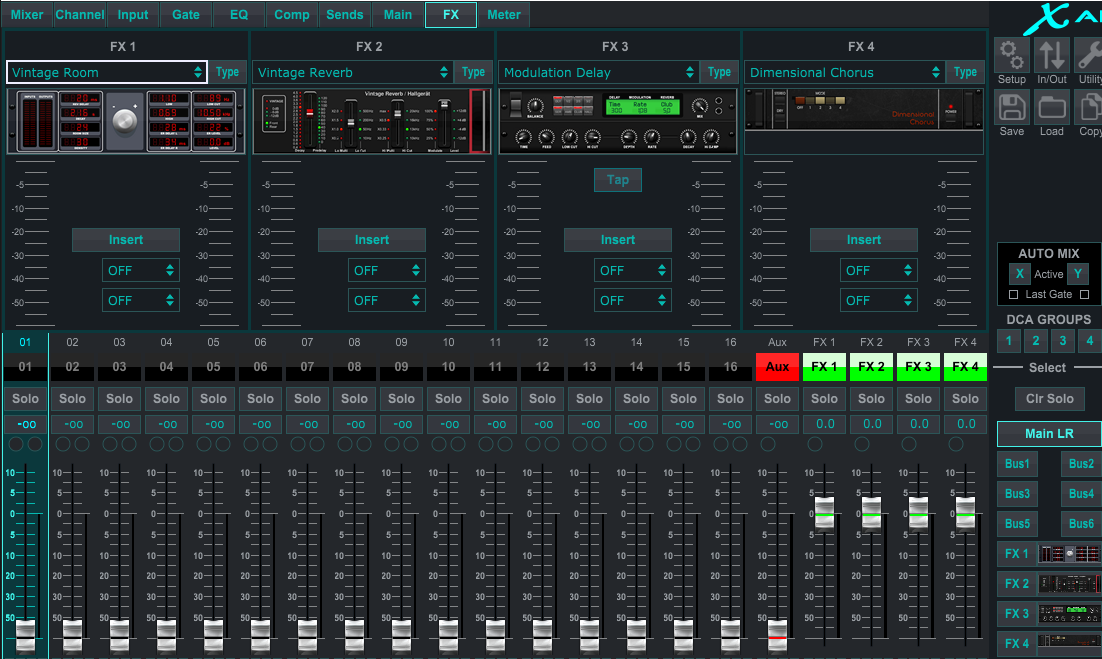Switch to the Sends tab

click(x=344, y=15)
